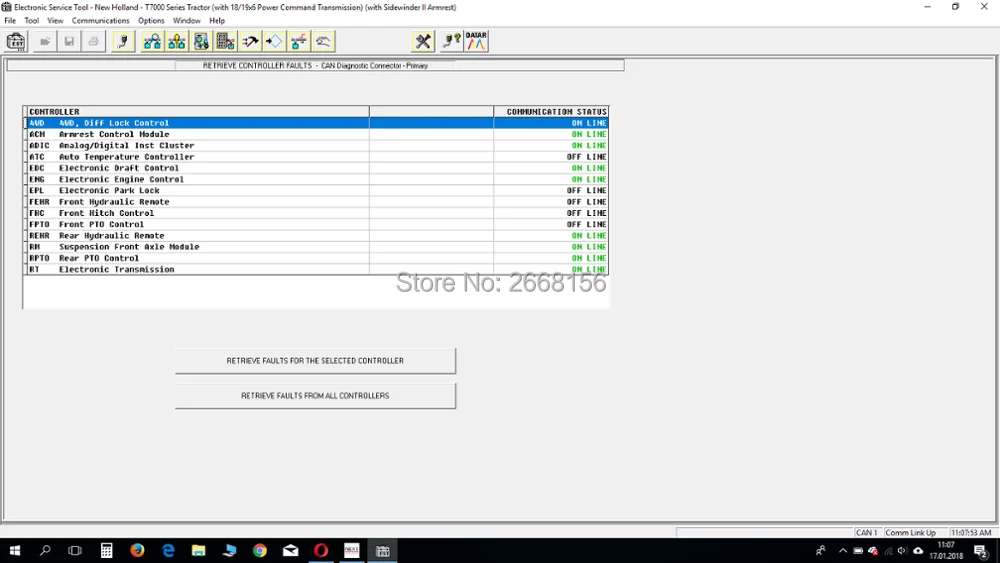Click ON LINE status for Electronic Engine Control
Screen dimensions: 1000x563
(589, 179)
